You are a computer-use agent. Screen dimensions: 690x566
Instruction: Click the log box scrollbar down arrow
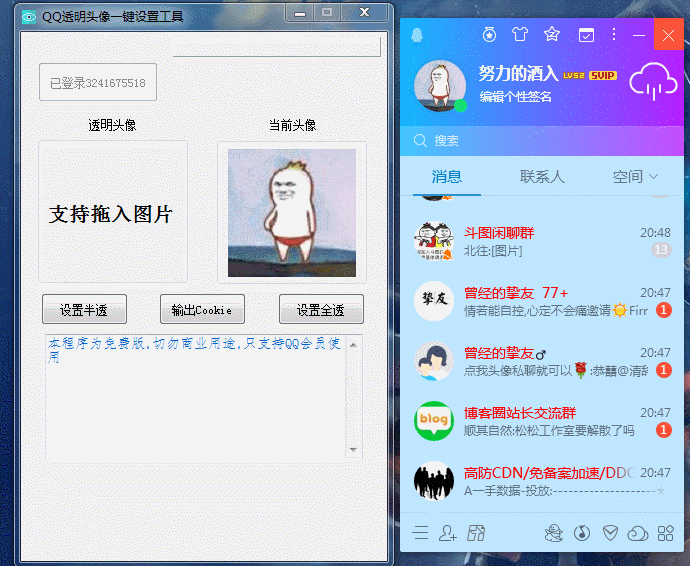click(353, 450)
